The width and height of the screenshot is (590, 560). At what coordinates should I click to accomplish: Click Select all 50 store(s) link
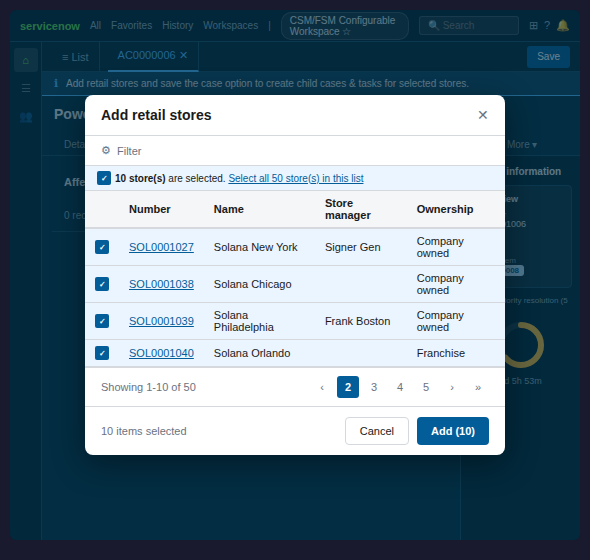click(296, 178)
